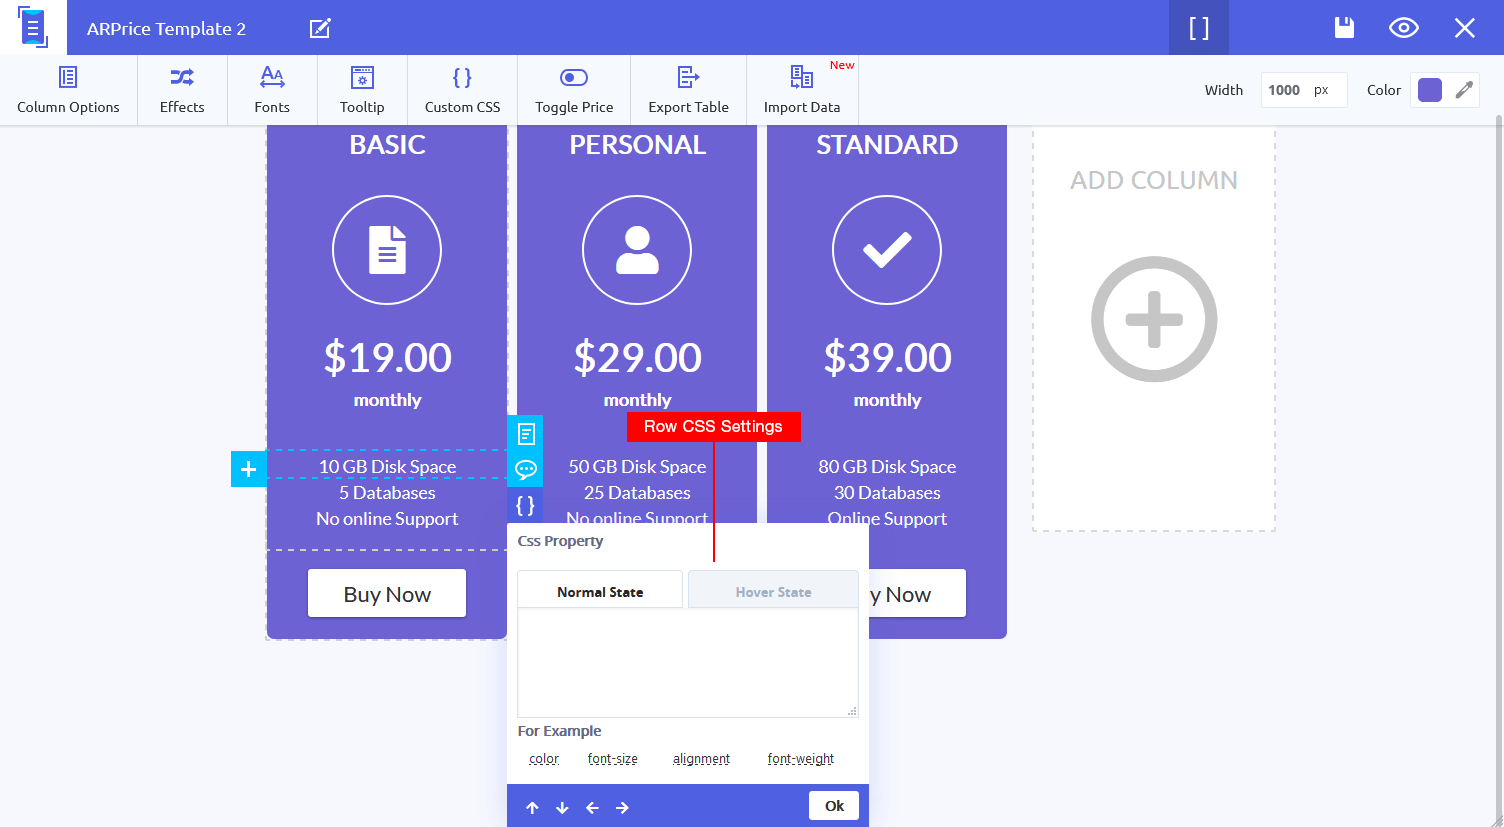Select the 5 Databases row
This screenshot has height=827, width=1504.
387,493
